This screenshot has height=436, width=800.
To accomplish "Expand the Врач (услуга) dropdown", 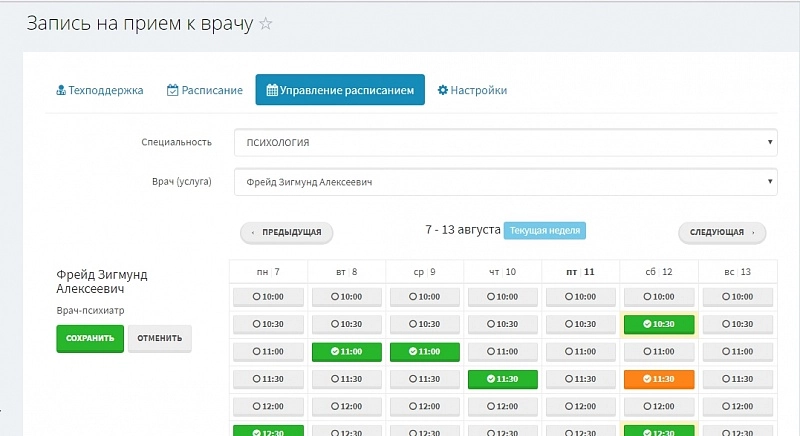I will point(505,182).
